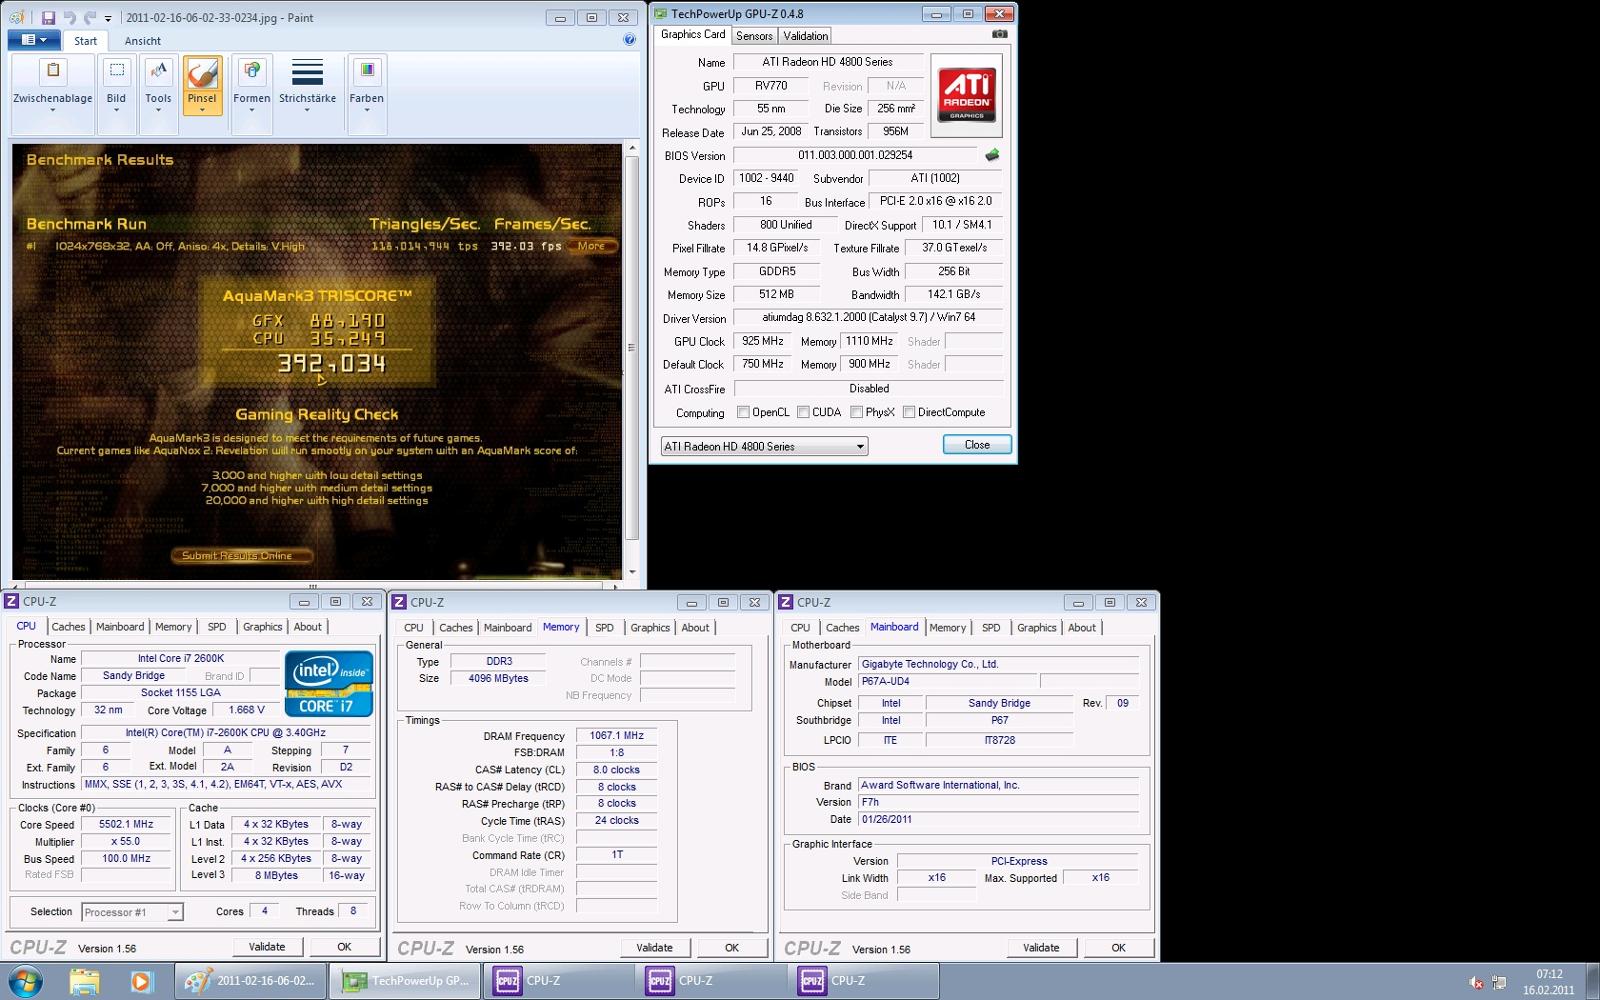
Task: Open the Validation tab in GPU-Z
Action: (x=805, y=36)
